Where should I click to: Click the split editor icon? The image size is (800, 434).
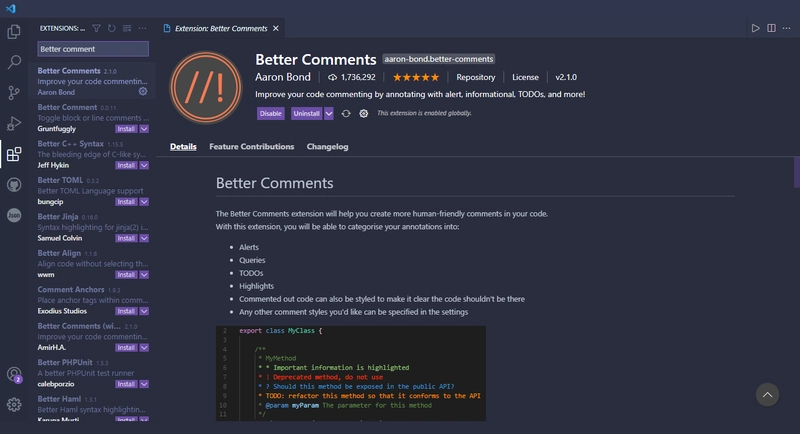pyautogui.click(x=771, y=28)
